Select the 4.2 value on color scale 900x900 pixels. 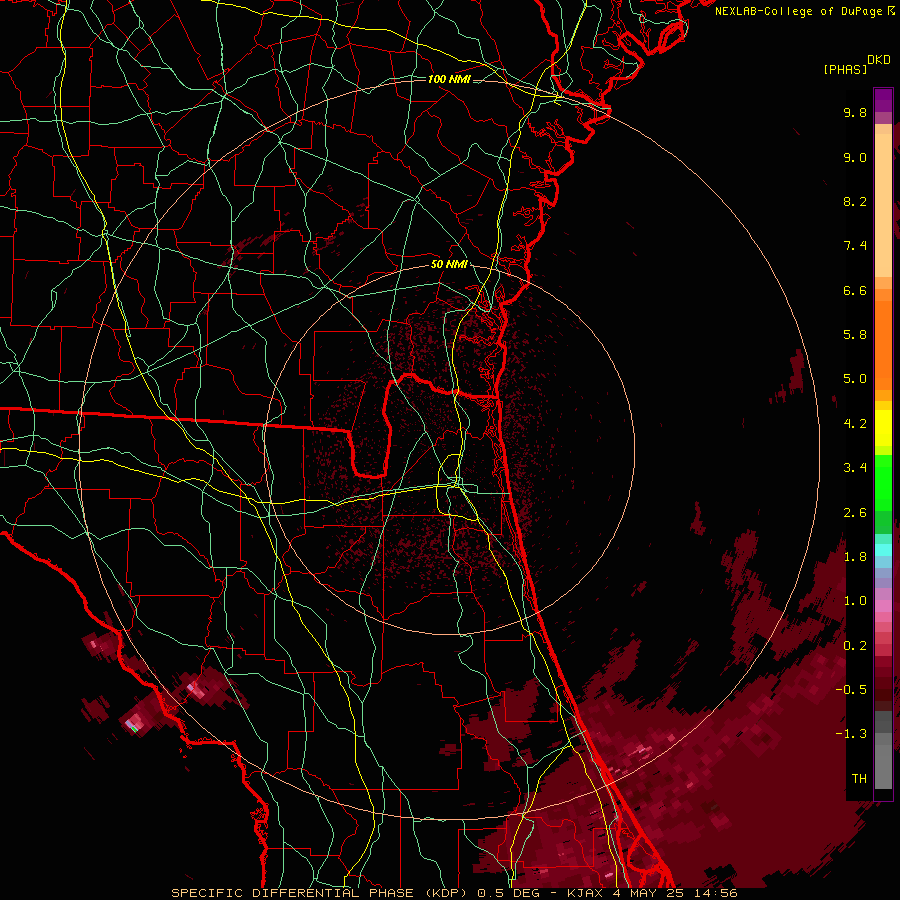click(855, 424)
